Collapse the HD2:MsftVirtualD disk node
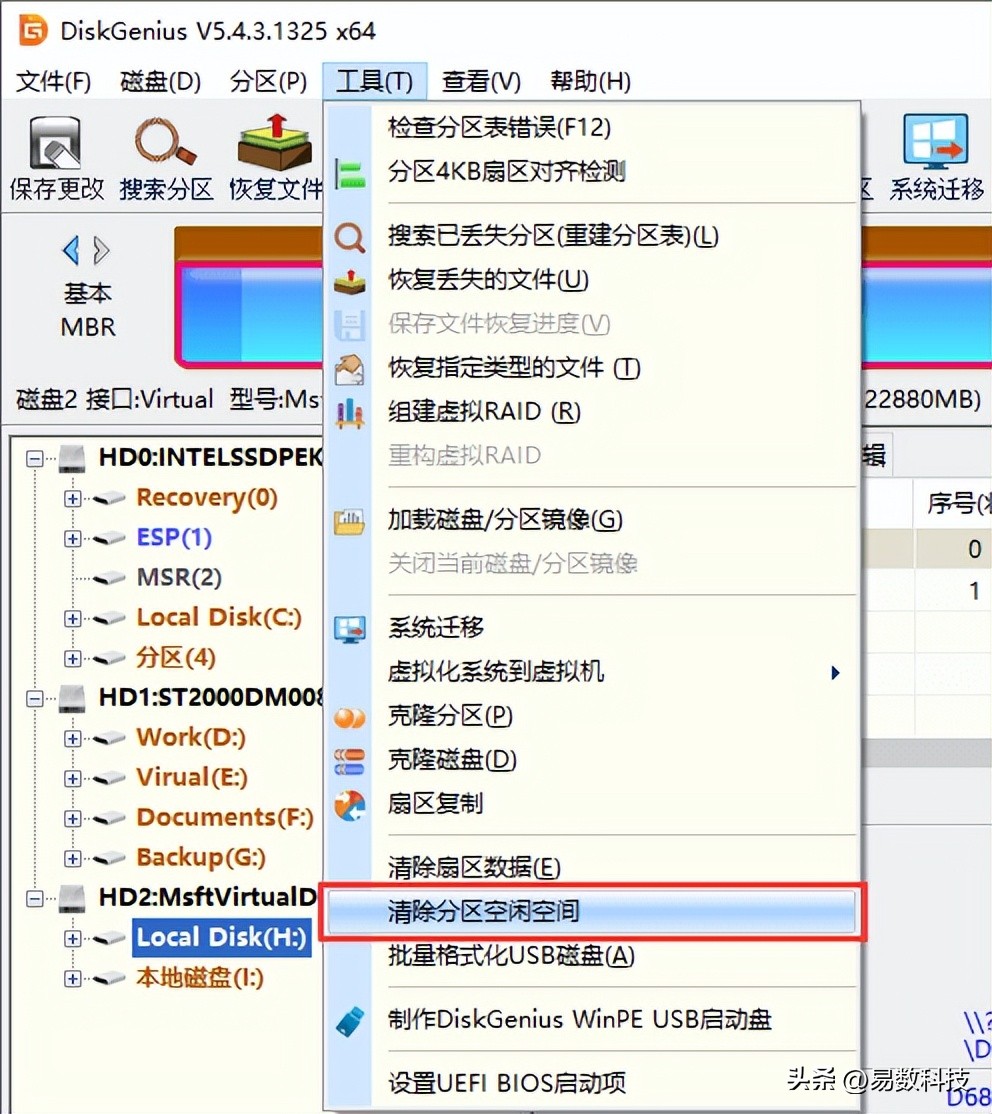The height and width of the screenshot is (1114, 992). (x=34, y=899)
